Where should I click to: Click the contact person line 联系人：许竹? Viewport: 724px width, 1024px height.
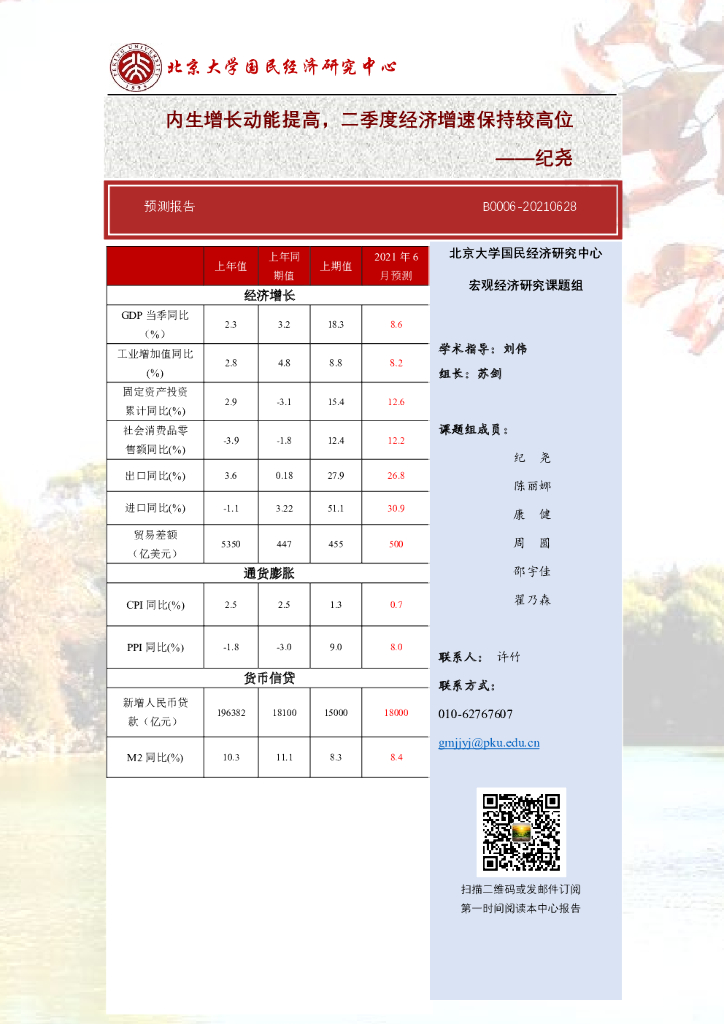(x=480, y=657)
